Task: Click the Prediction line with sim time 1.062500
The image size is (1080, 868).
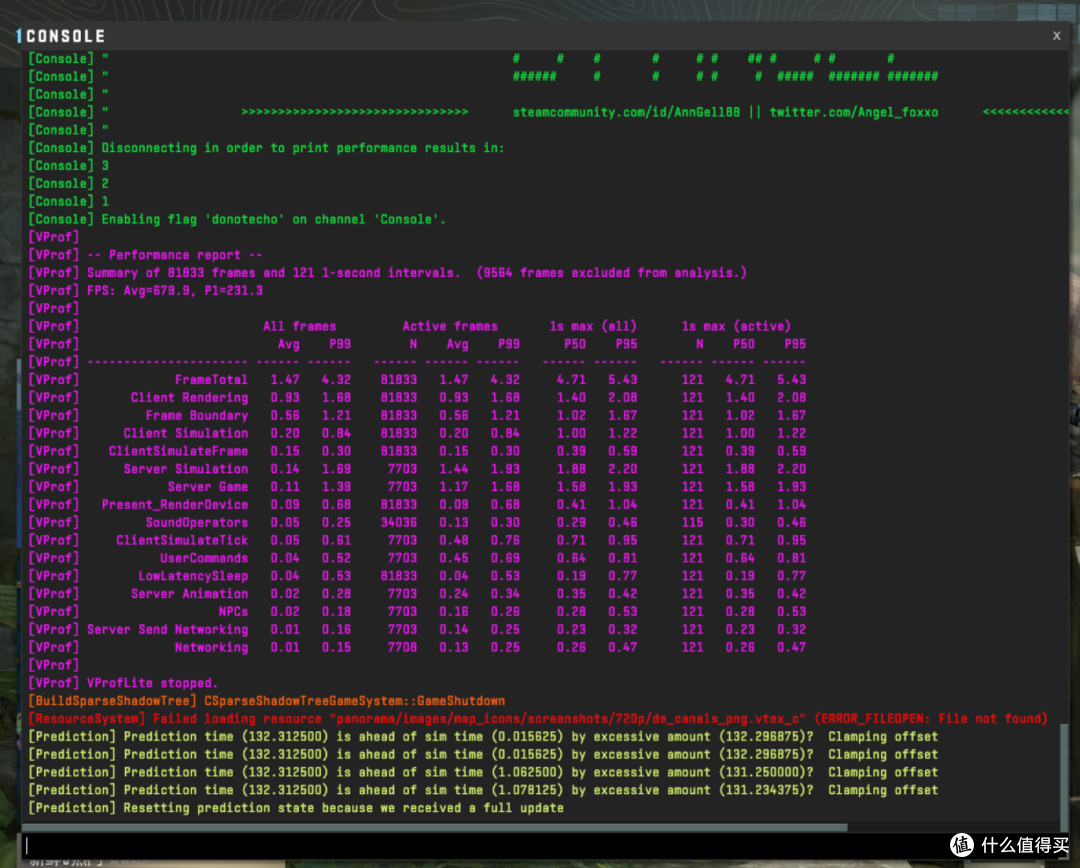Action: click(x=483, y=772)
